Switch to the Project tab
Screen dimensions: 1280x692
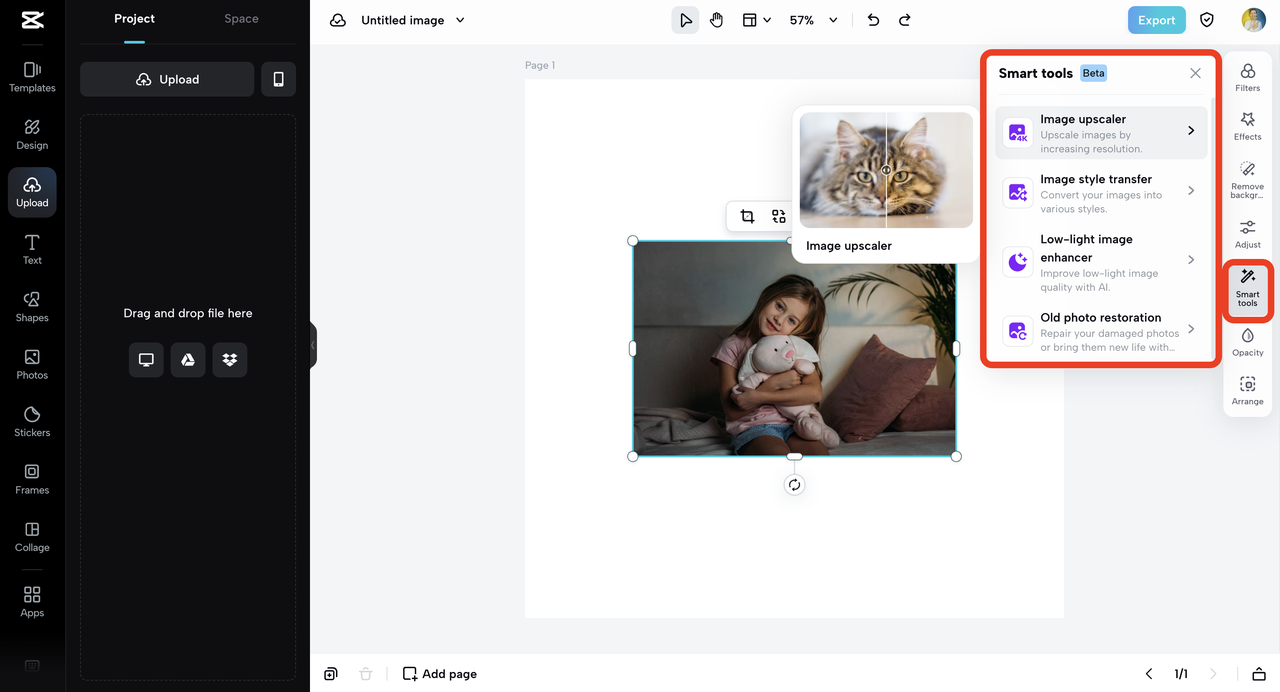(134, 19)
